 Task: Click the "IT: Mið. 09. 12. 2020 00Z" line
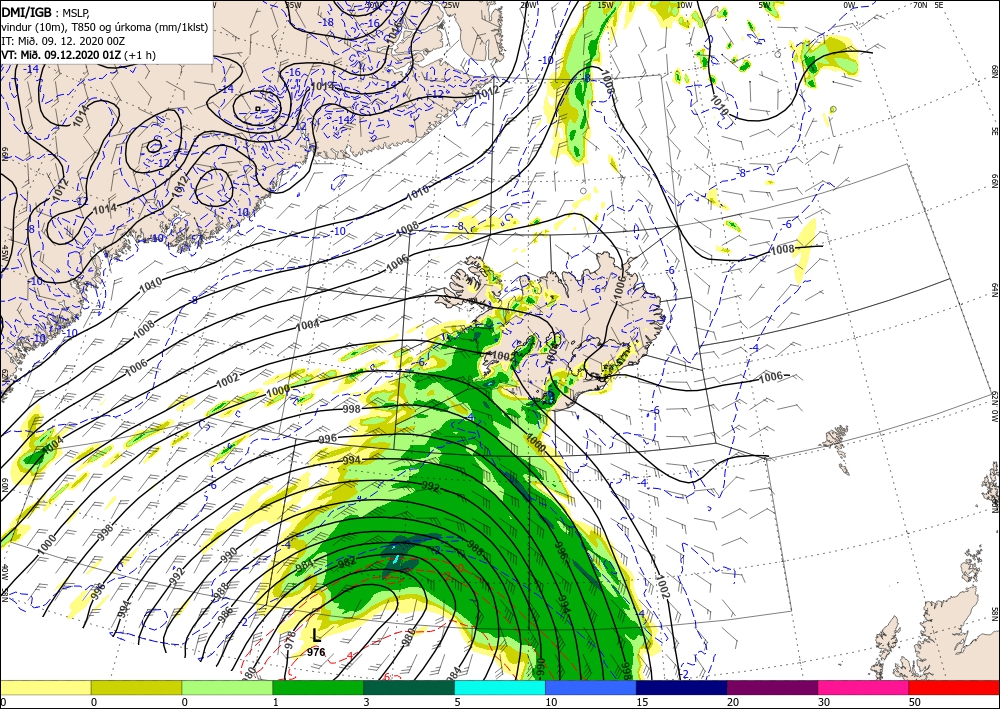[63, 41]
